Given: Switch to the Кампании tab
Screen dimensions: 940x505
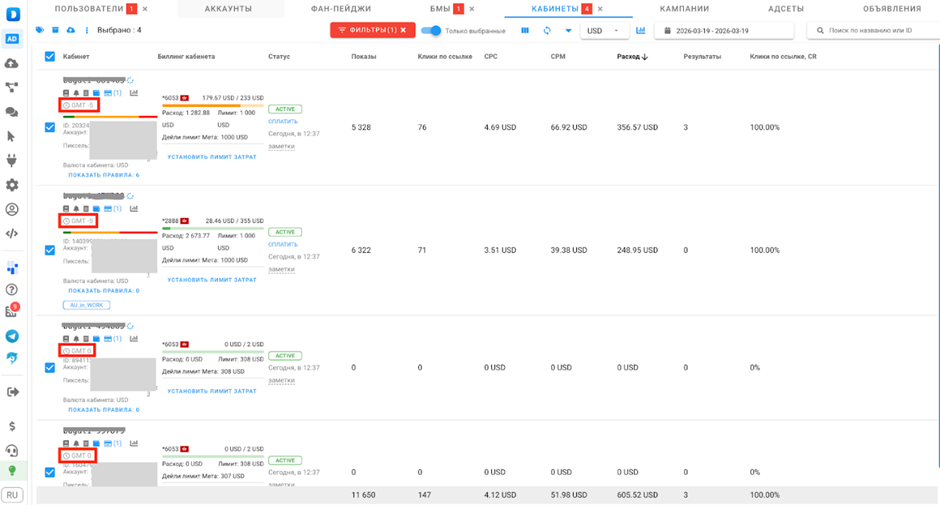Looking at the screenshot, I should [x=684, y=9].
